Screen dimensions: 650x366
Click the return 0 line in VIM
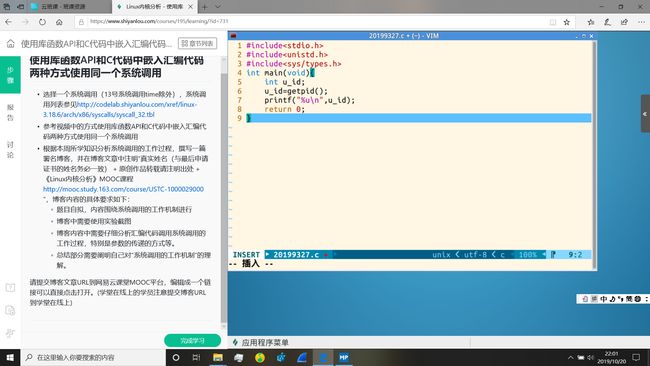pos(284,109)
